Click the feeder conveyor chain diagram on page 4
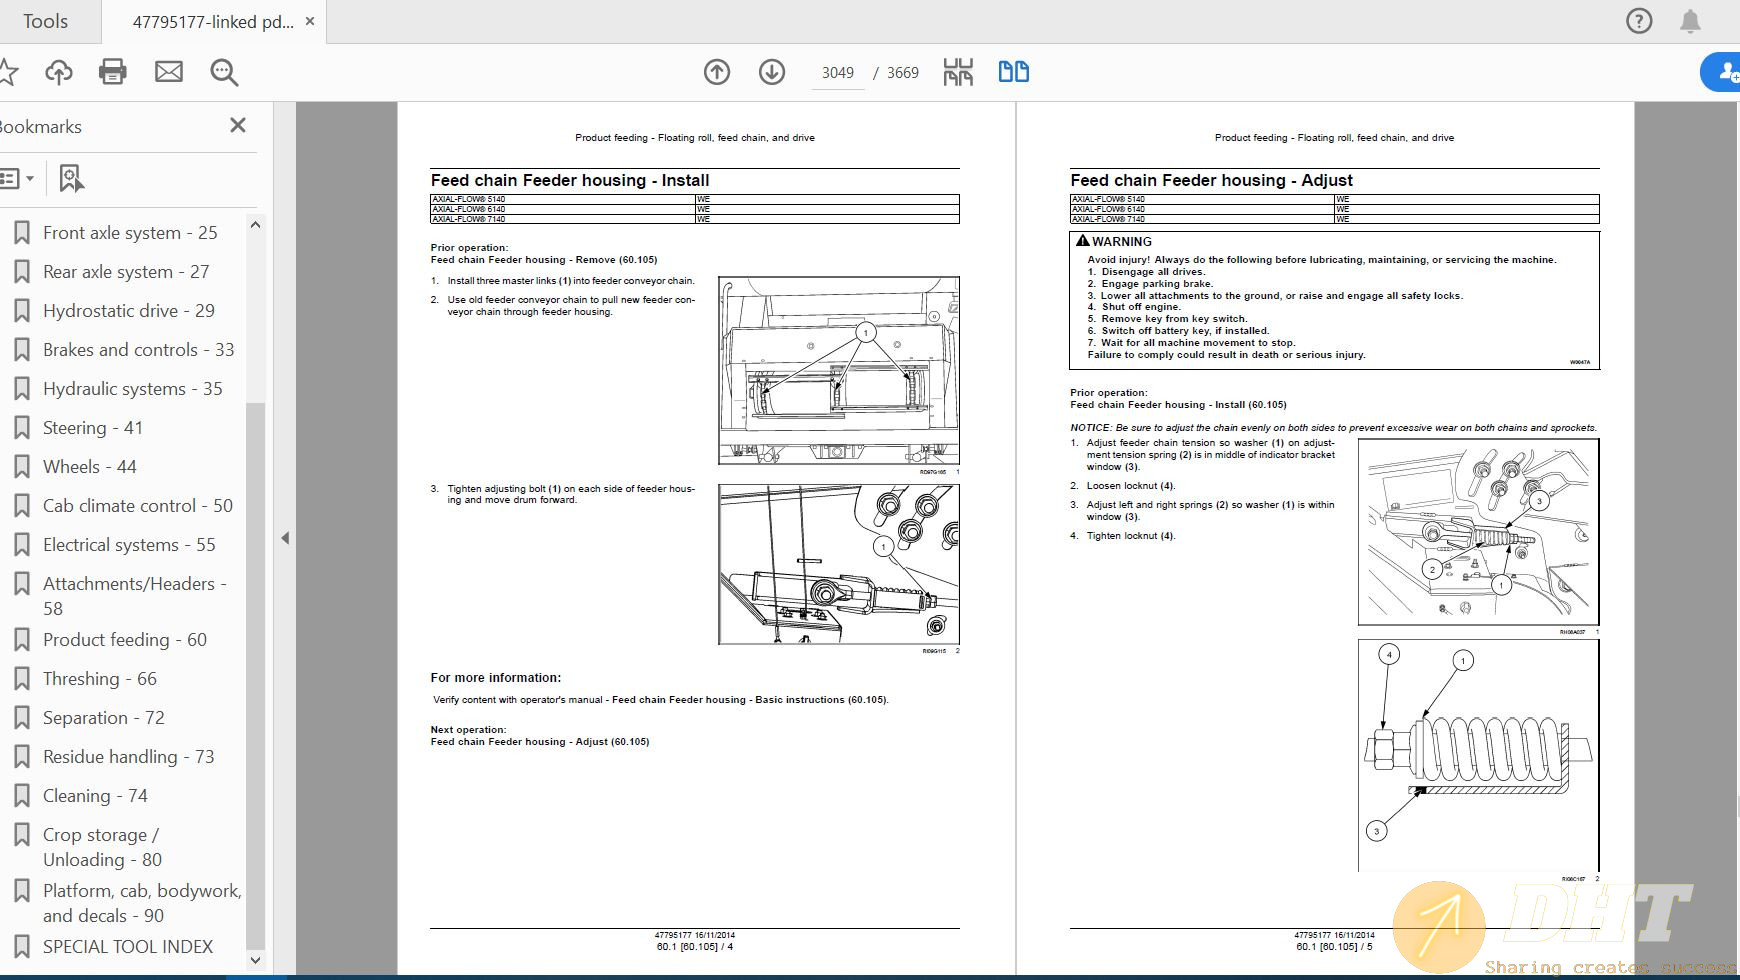This screenshot has height=980, width=1740. coord(839,370)
